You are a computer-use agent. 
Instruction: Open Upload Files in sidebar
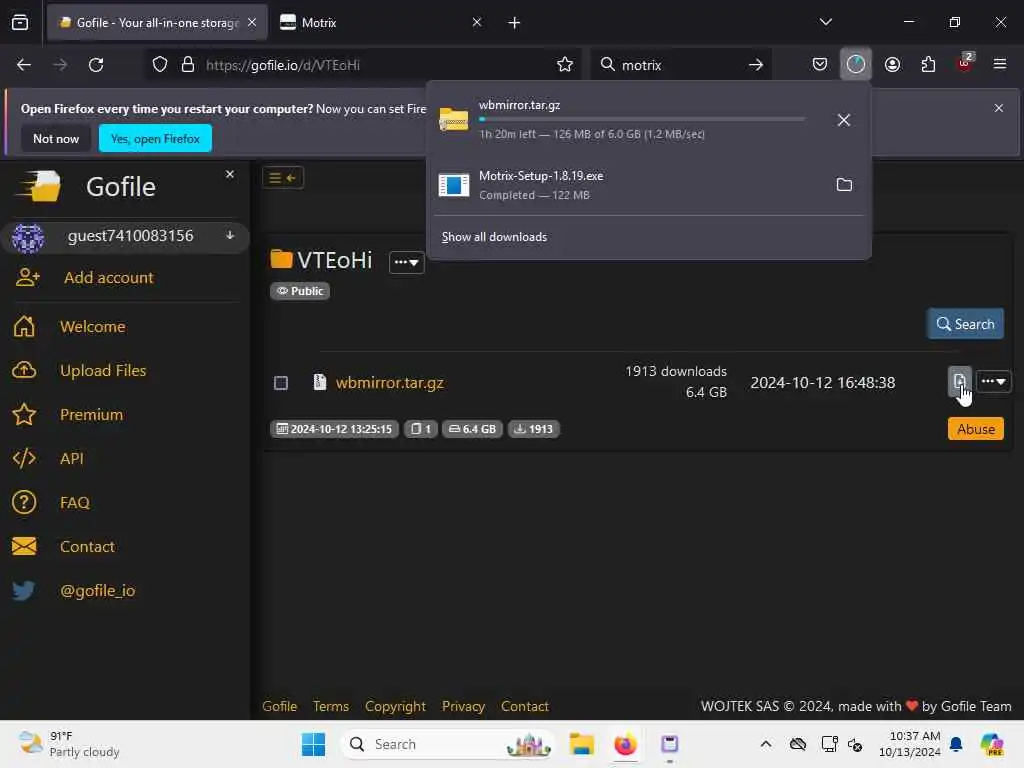tap(103, 370)
